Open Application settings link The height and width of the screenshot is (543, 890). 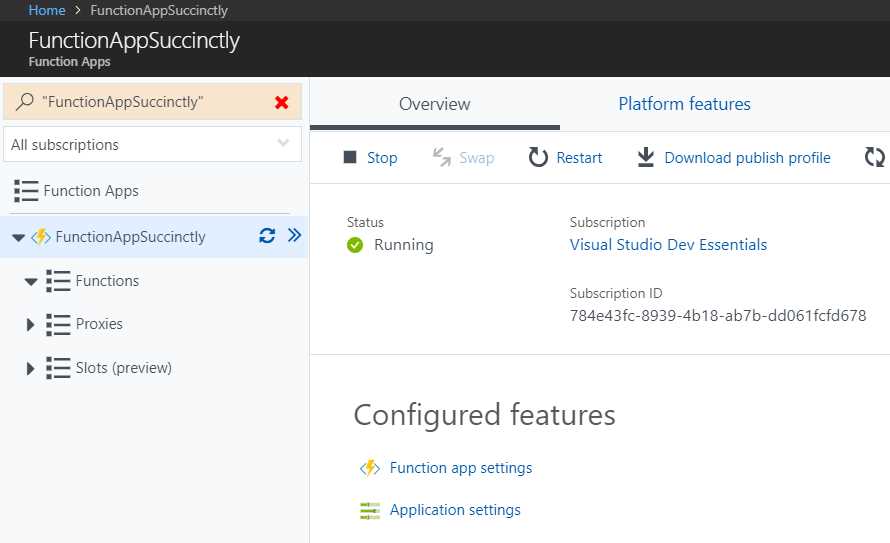[x=455, y=510]
